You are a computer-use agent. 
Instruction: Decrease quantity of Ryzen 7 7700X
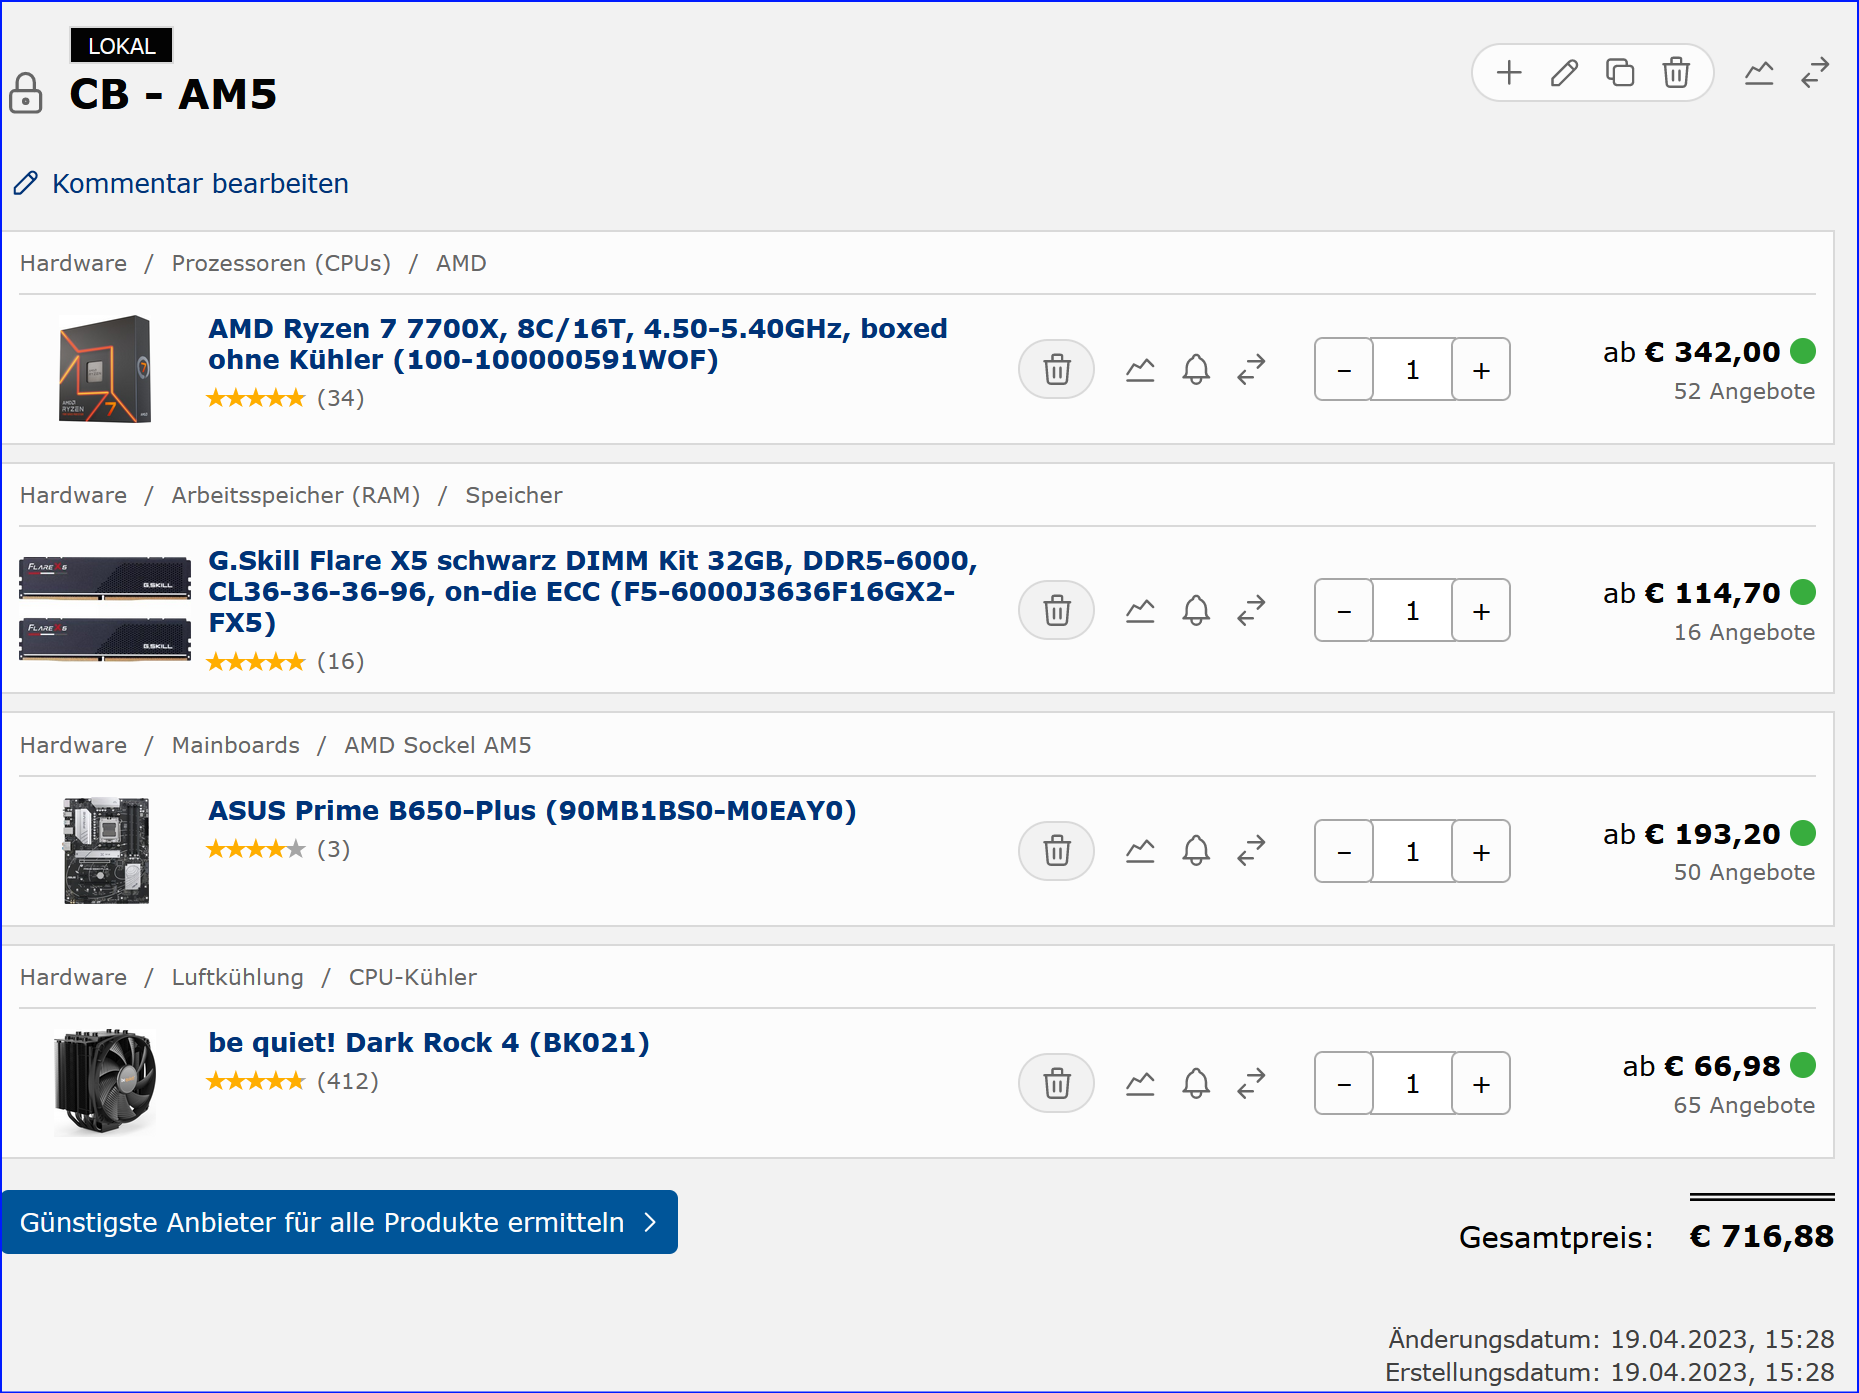point(1344,370)
